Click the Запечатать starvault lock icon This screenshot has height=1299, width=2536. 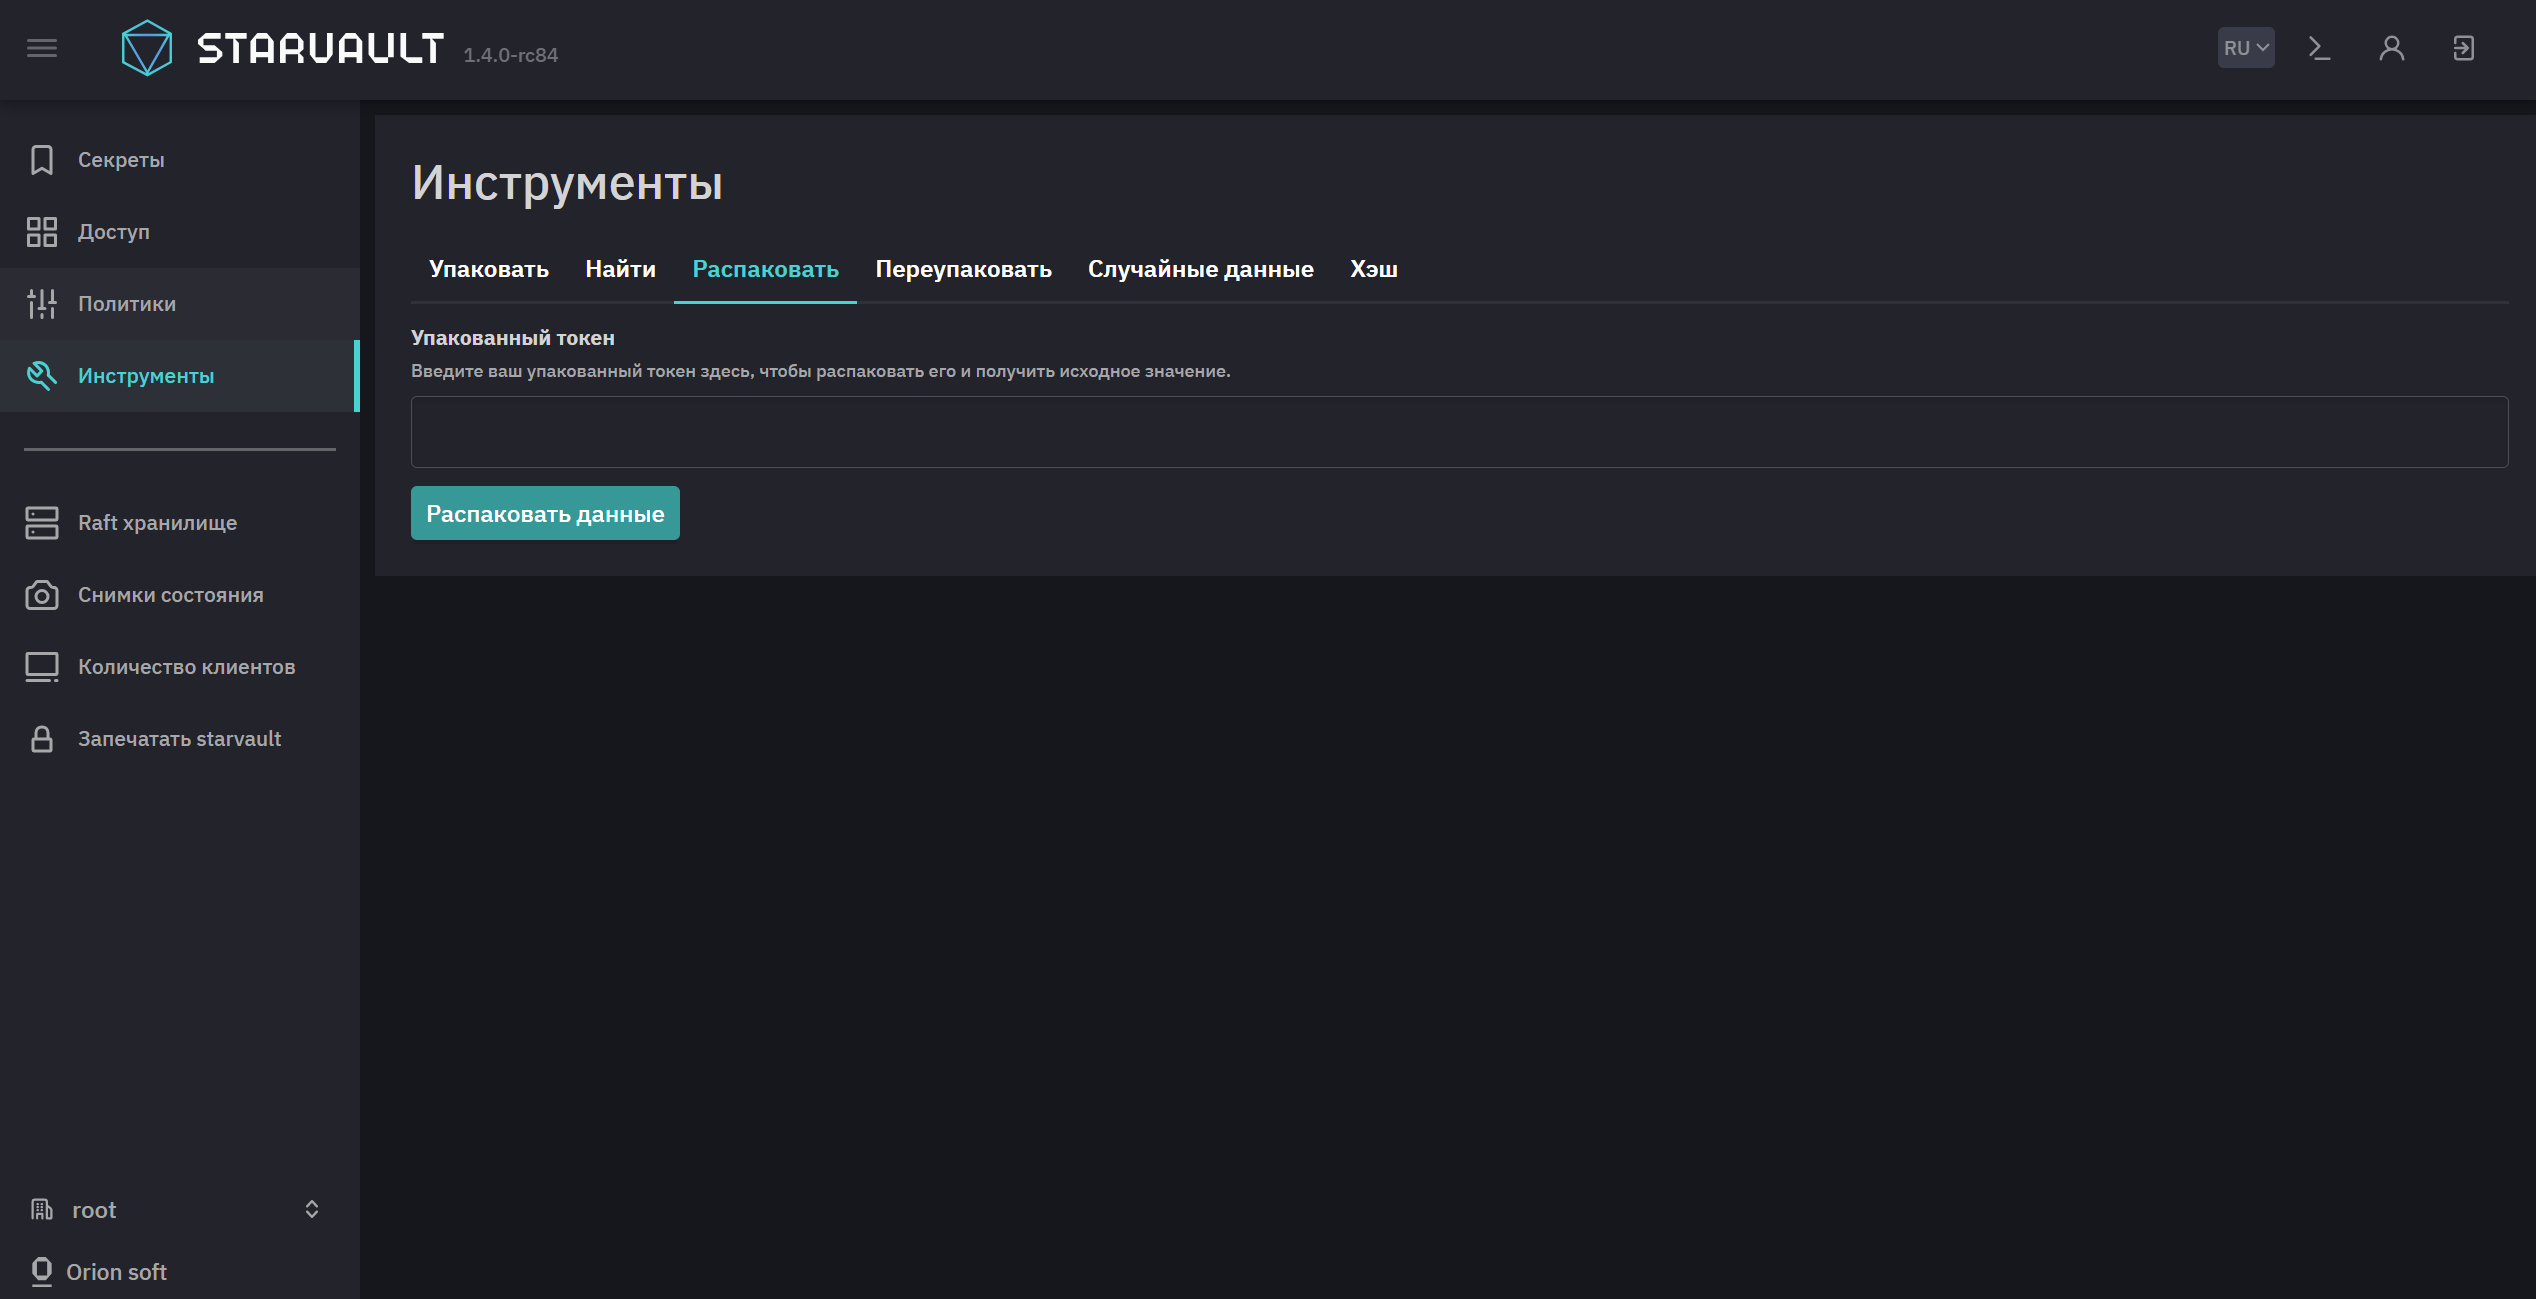[42, 739]
